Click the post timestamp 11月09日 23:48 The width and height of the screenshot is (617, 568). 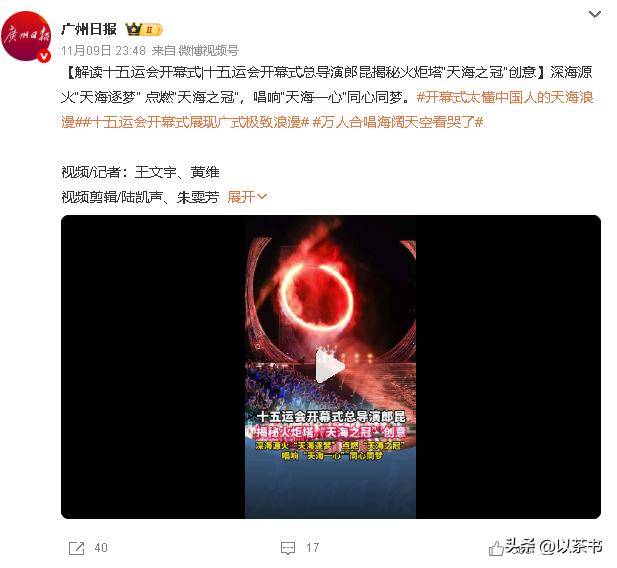(x=103, y=50)
